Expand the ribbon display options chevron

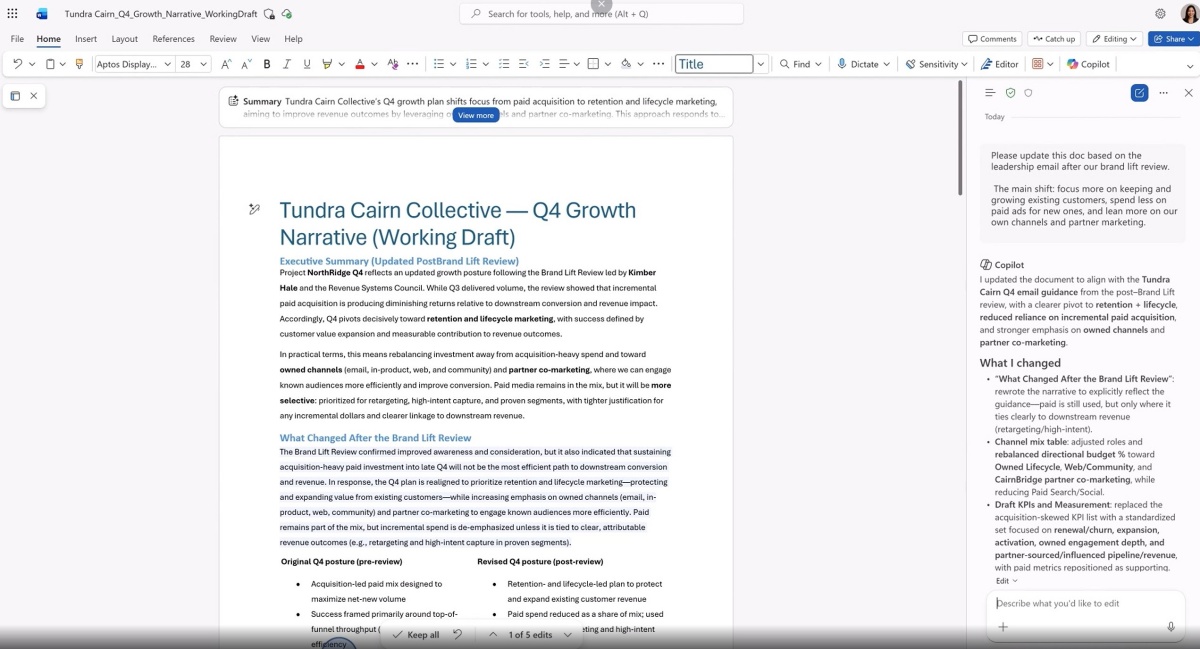[1190, 65]
